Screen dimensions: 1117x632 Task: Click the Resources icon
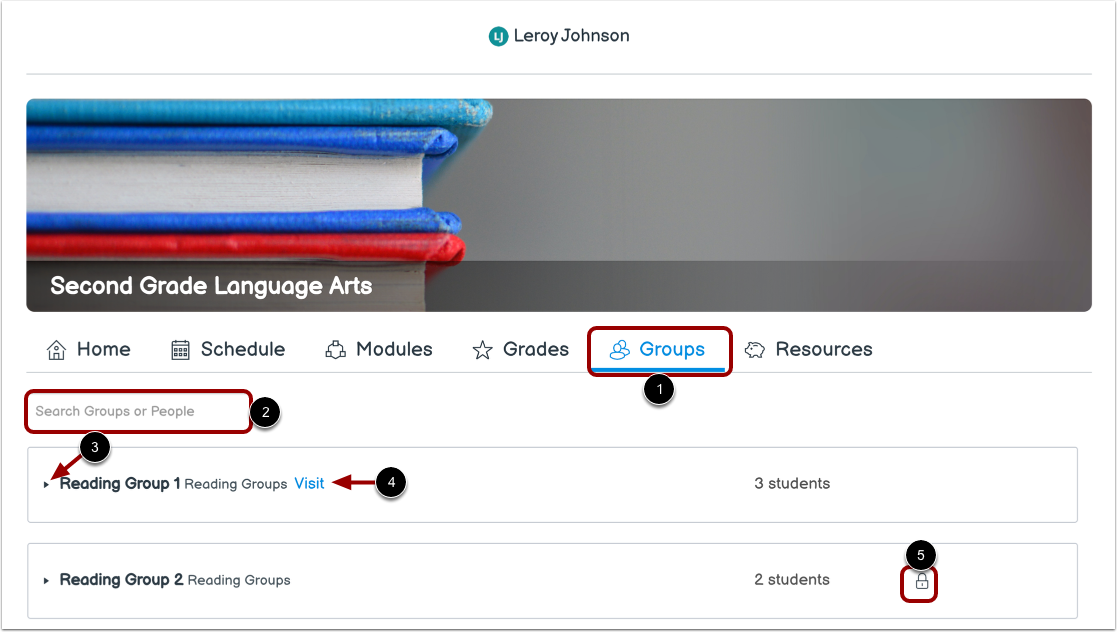tap(754, 349)
